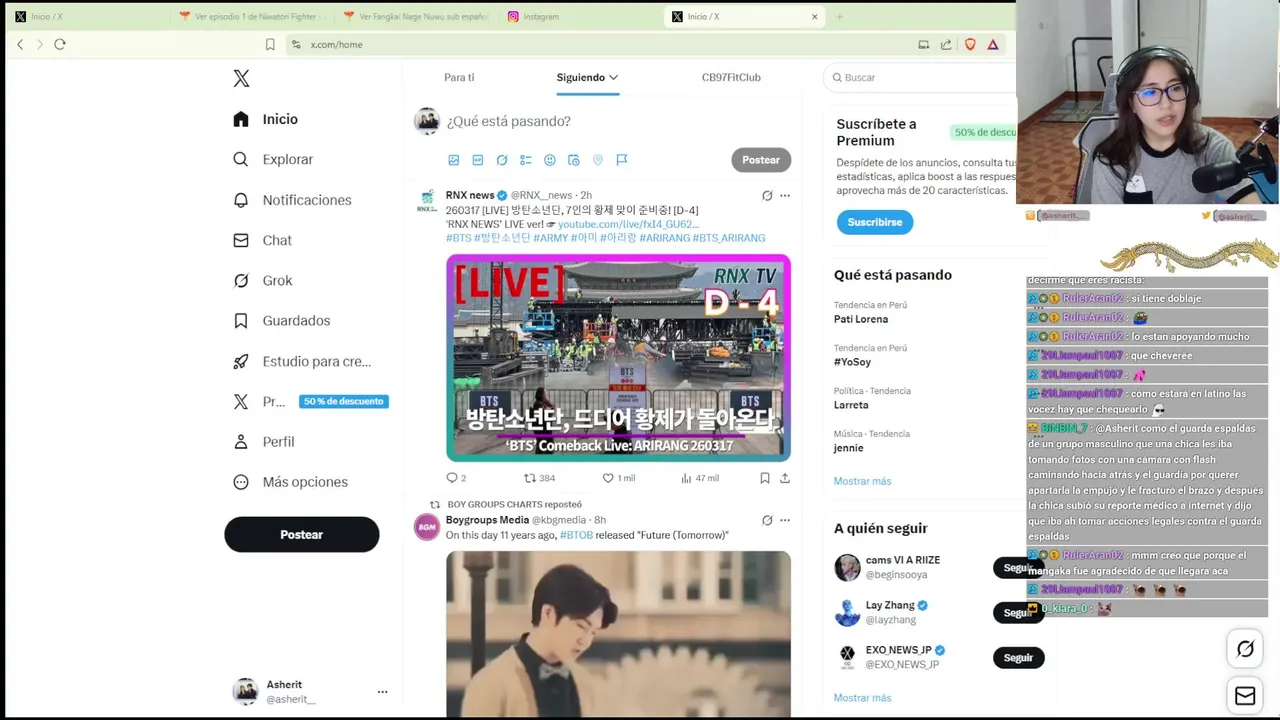Click the bookmark icon beside address bar
Image resolution: width=1280 pixels, height=720 pixels.
click(270, 44)
